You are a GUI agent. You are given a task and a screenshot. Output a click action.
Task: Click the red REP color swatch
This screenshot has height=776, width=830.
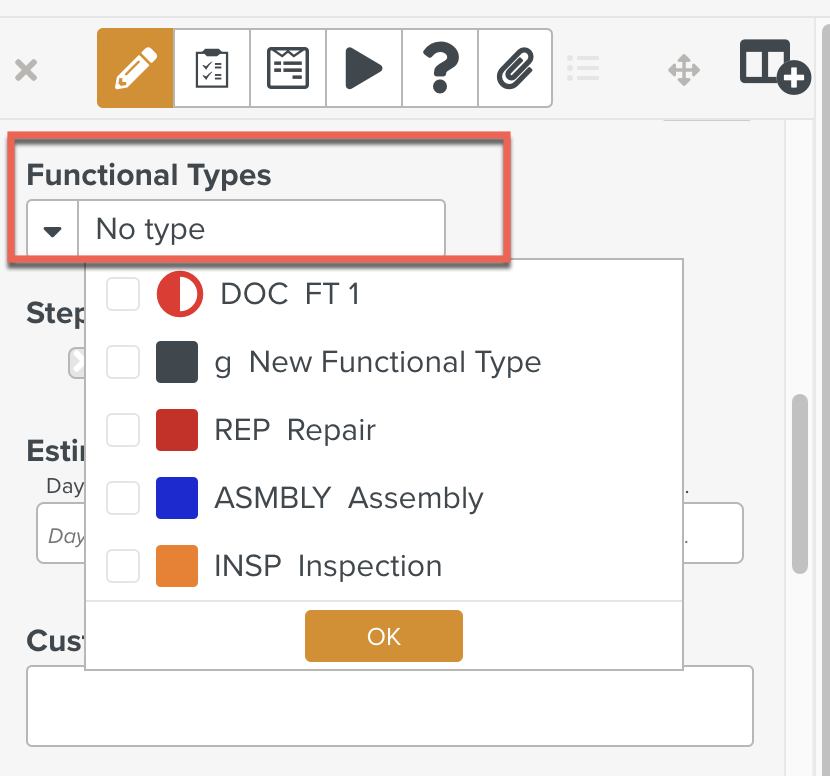tap(179, 429)
